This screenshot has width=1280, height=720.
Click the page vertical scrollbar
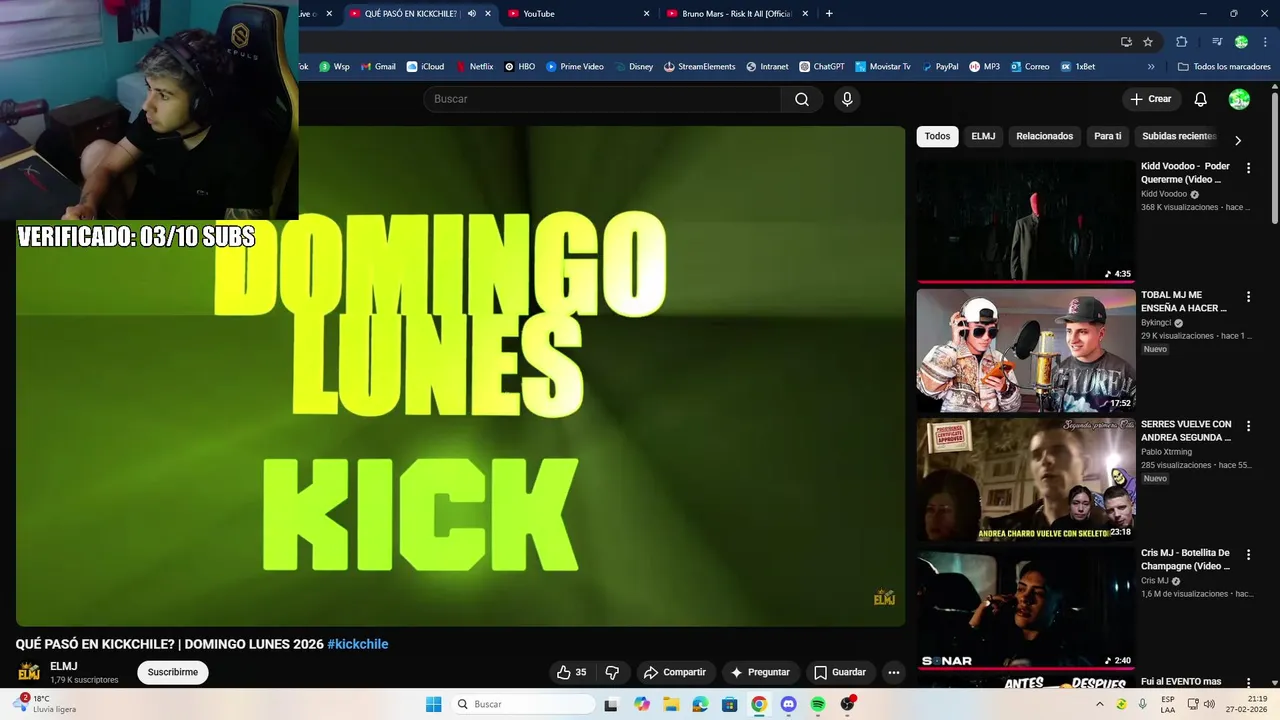[1275, 158]
